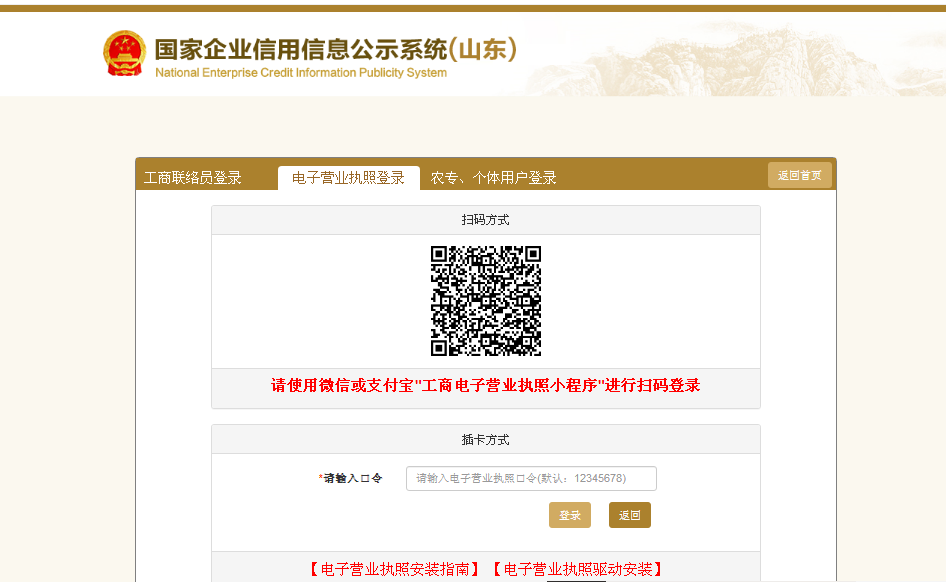Screen dimensions: 946x582
Task: Click the National Enterprise Credit Information subtitle
Action: (301, 73)
